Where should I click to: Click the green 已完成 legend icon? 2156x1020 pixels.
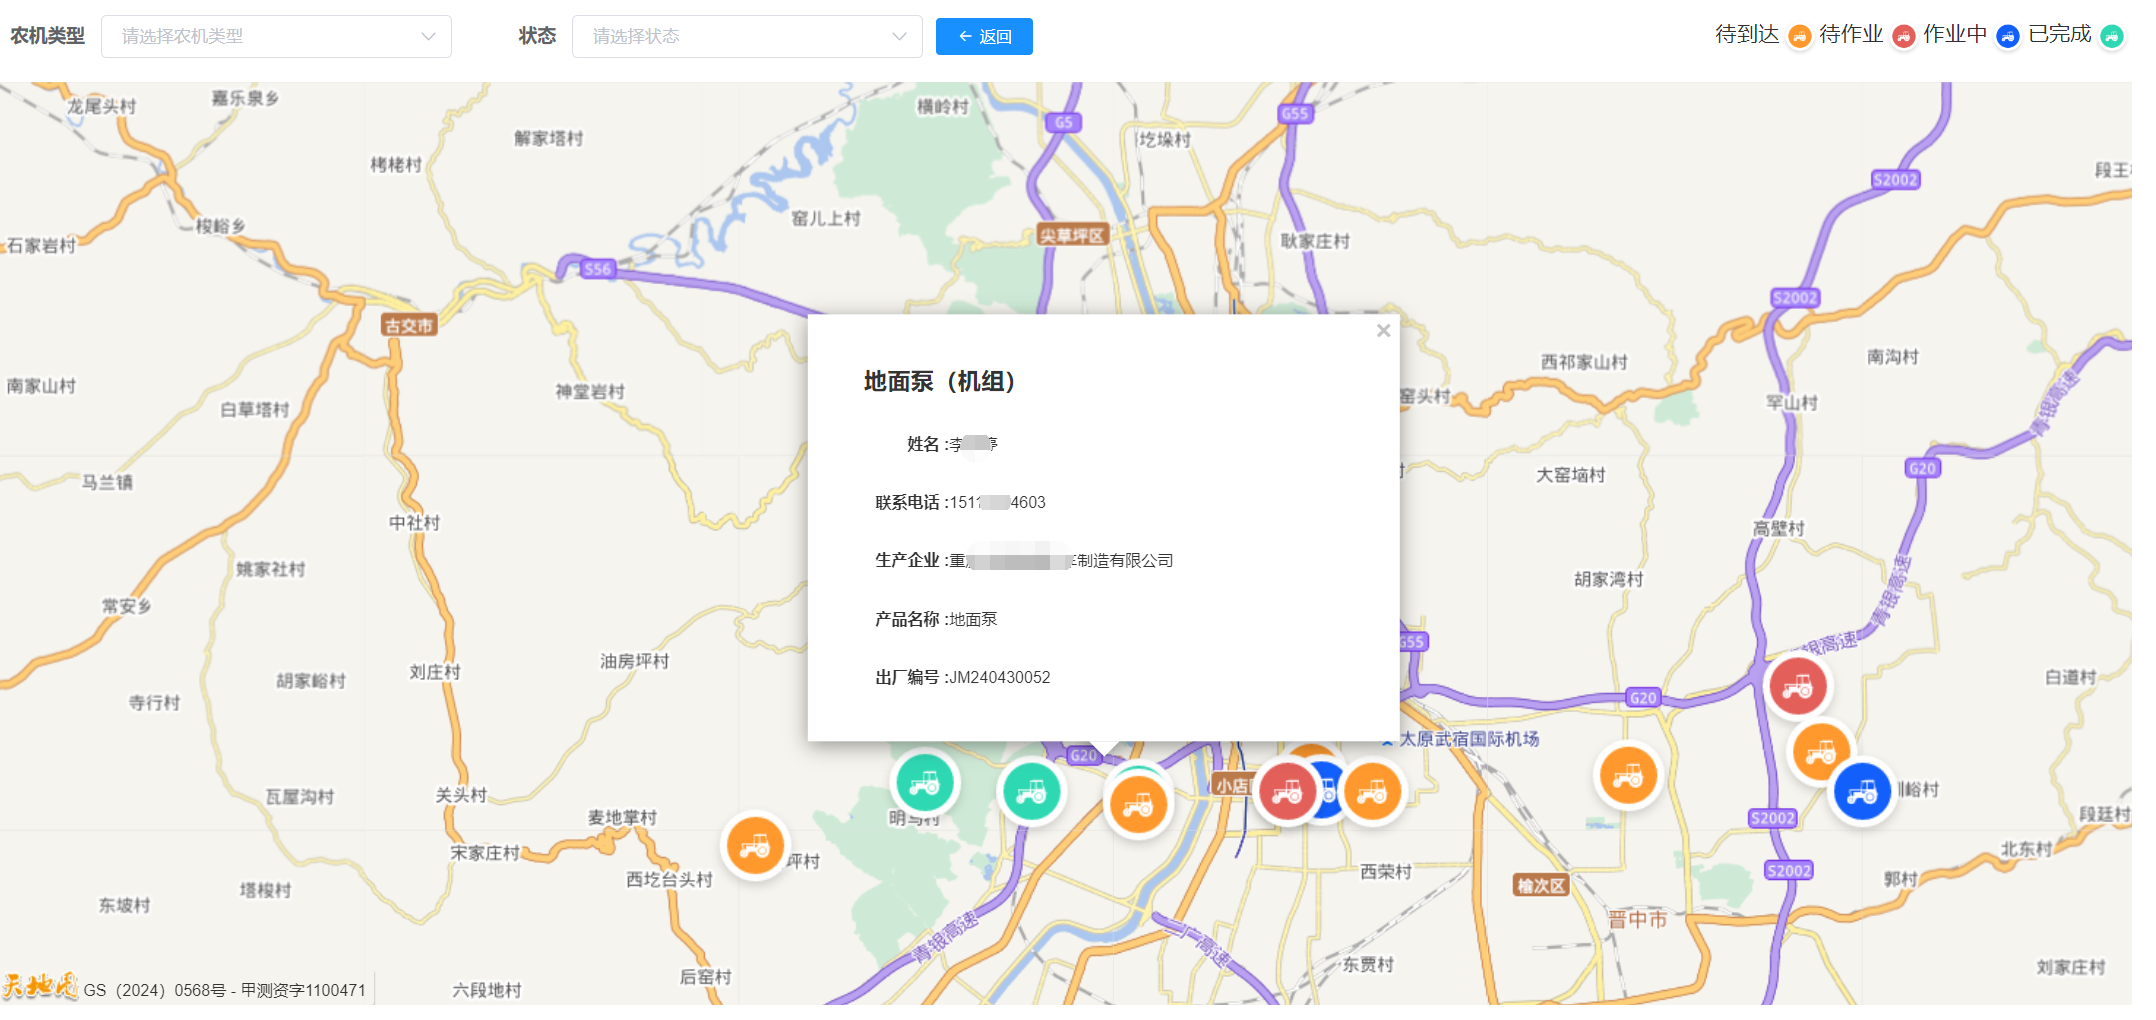(x=2111, y=37)
